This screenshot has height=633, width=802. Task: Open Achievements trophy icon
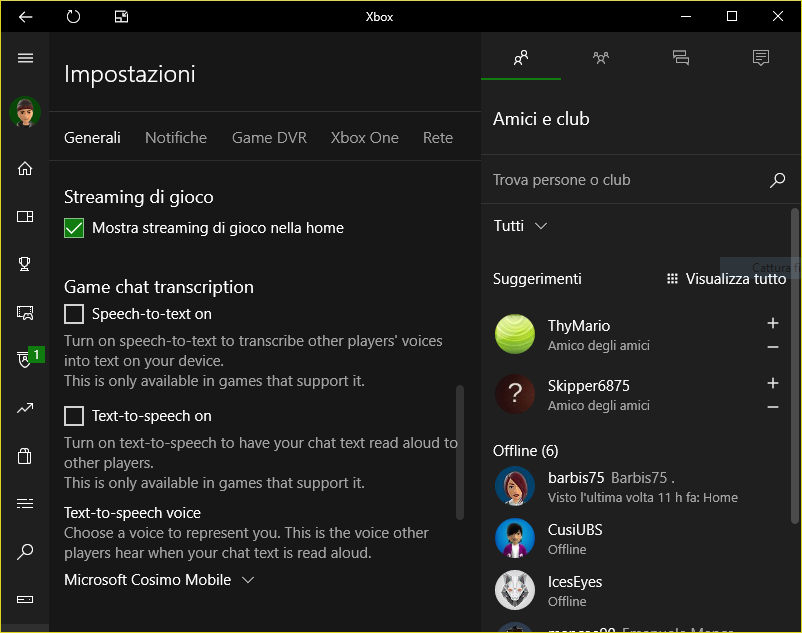point(25,264)
